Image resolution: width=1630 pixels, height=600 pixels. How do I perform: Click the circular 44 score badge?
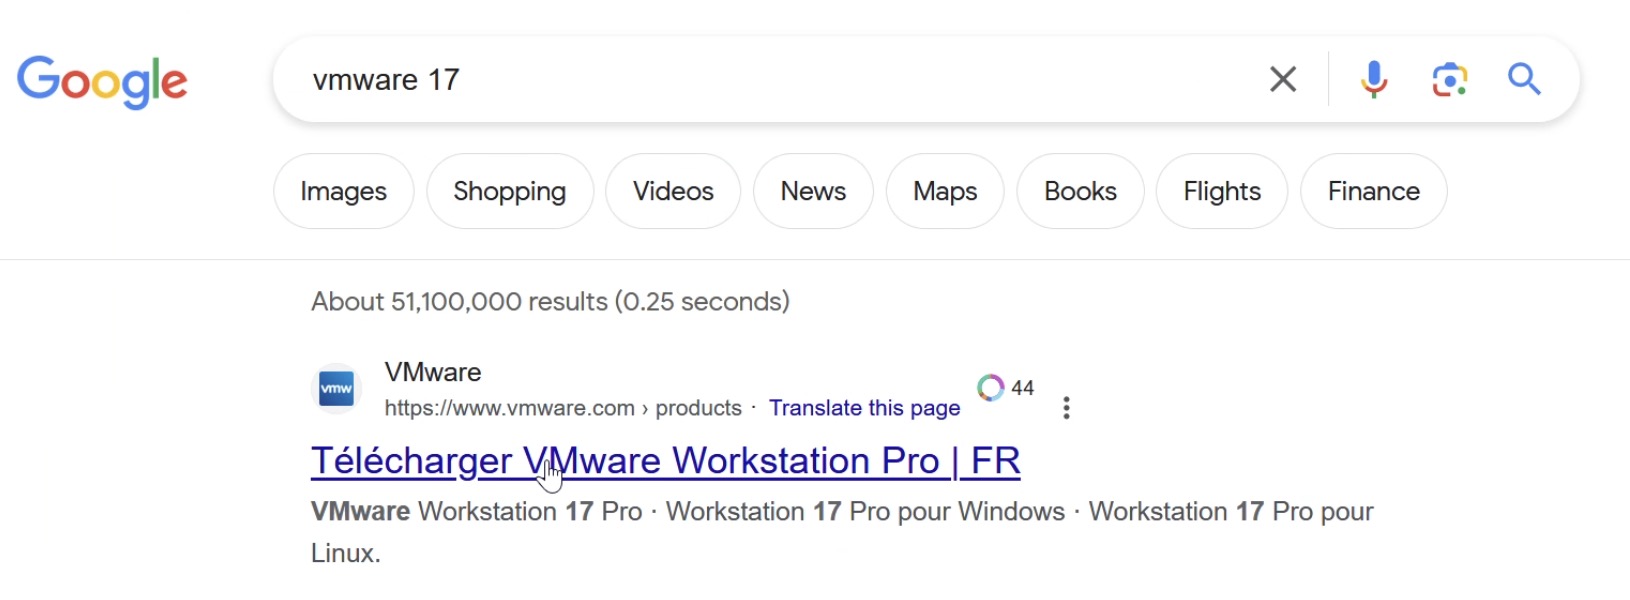pyautogui.click(x=991, y=388)
